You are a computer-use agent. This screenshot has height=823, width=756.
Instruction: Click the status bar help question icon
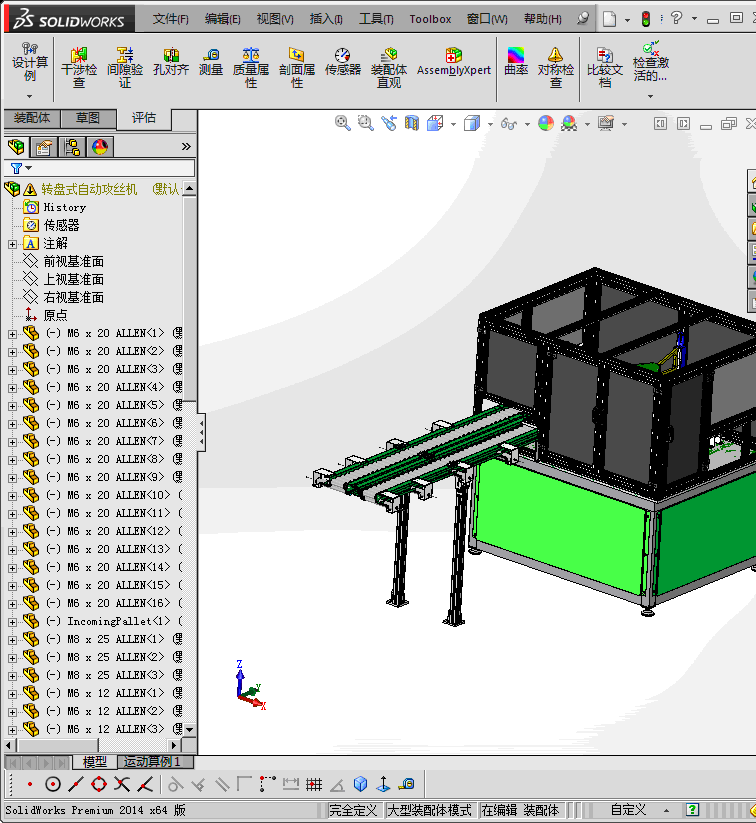pos(692,810)
